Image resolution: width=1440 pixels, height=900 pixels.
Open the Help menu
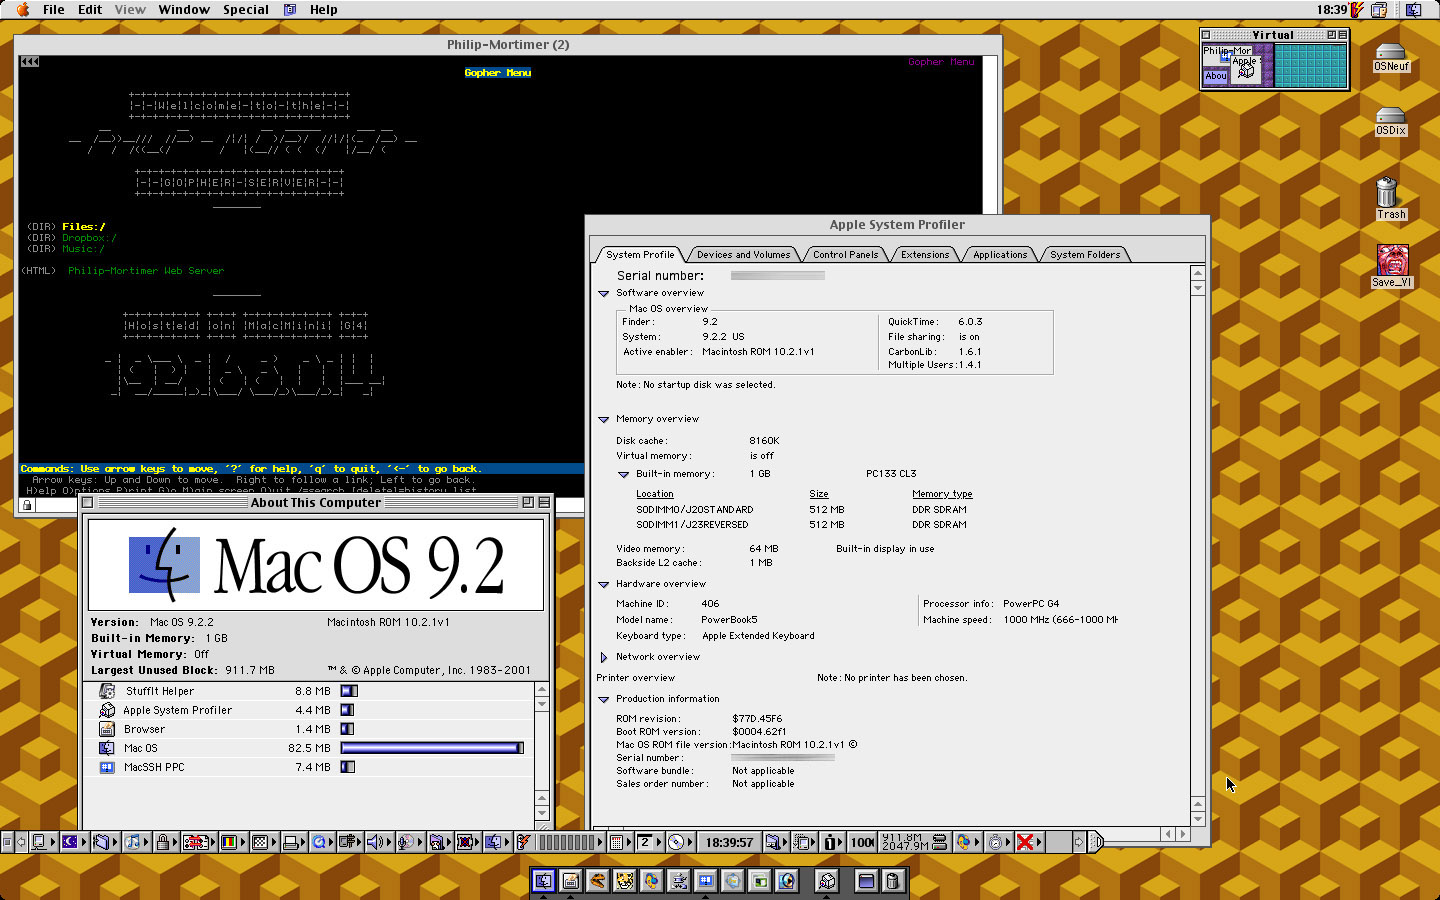click(x=324, y=10)
